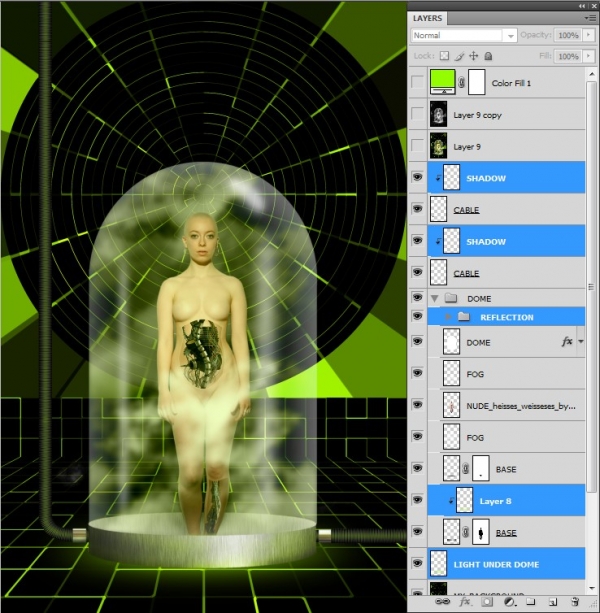The height and width of the screenshot is (613, 600).
Task: Expand DOME layer effects arrow beside fx
Action: pyautogui.click(x=581, y=342)
